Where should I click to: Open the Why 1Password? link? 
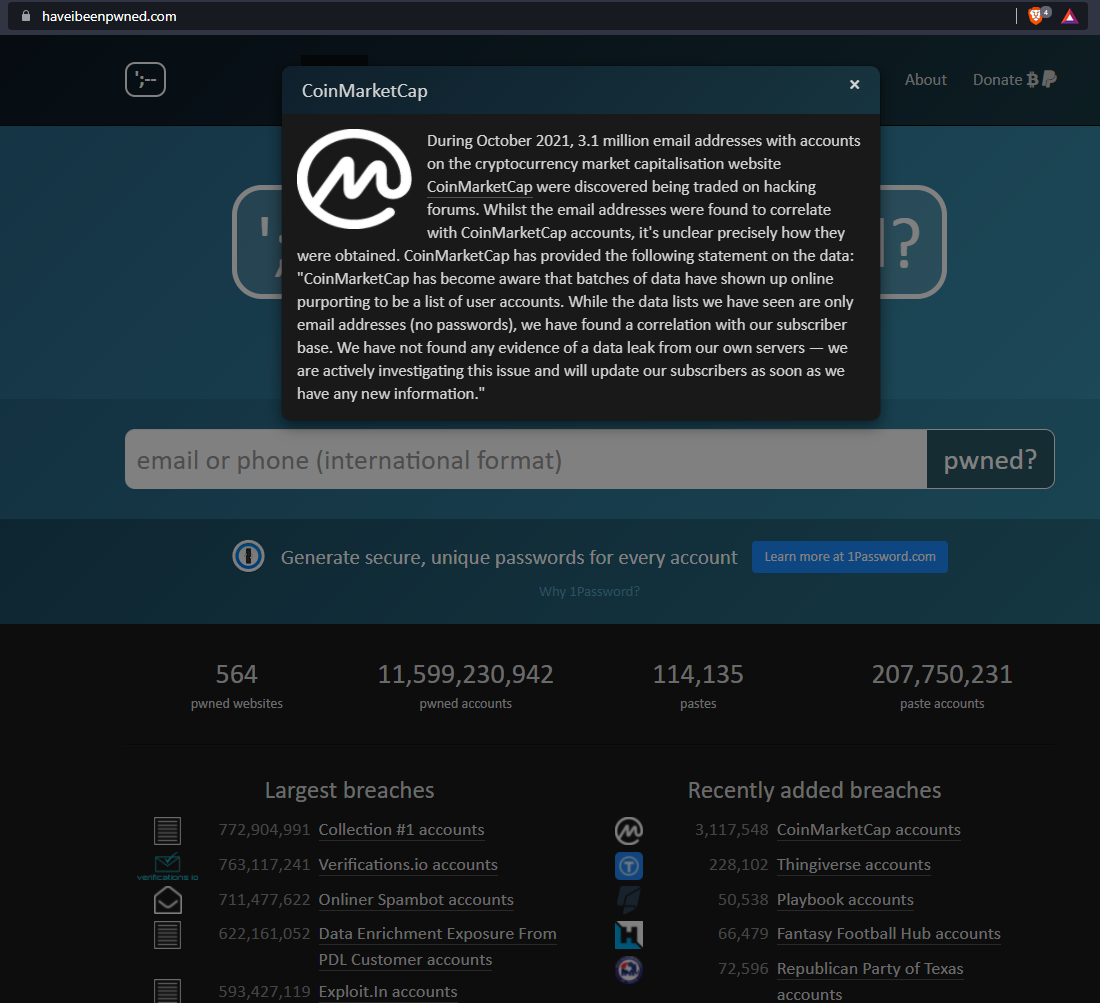coord(589,591)
